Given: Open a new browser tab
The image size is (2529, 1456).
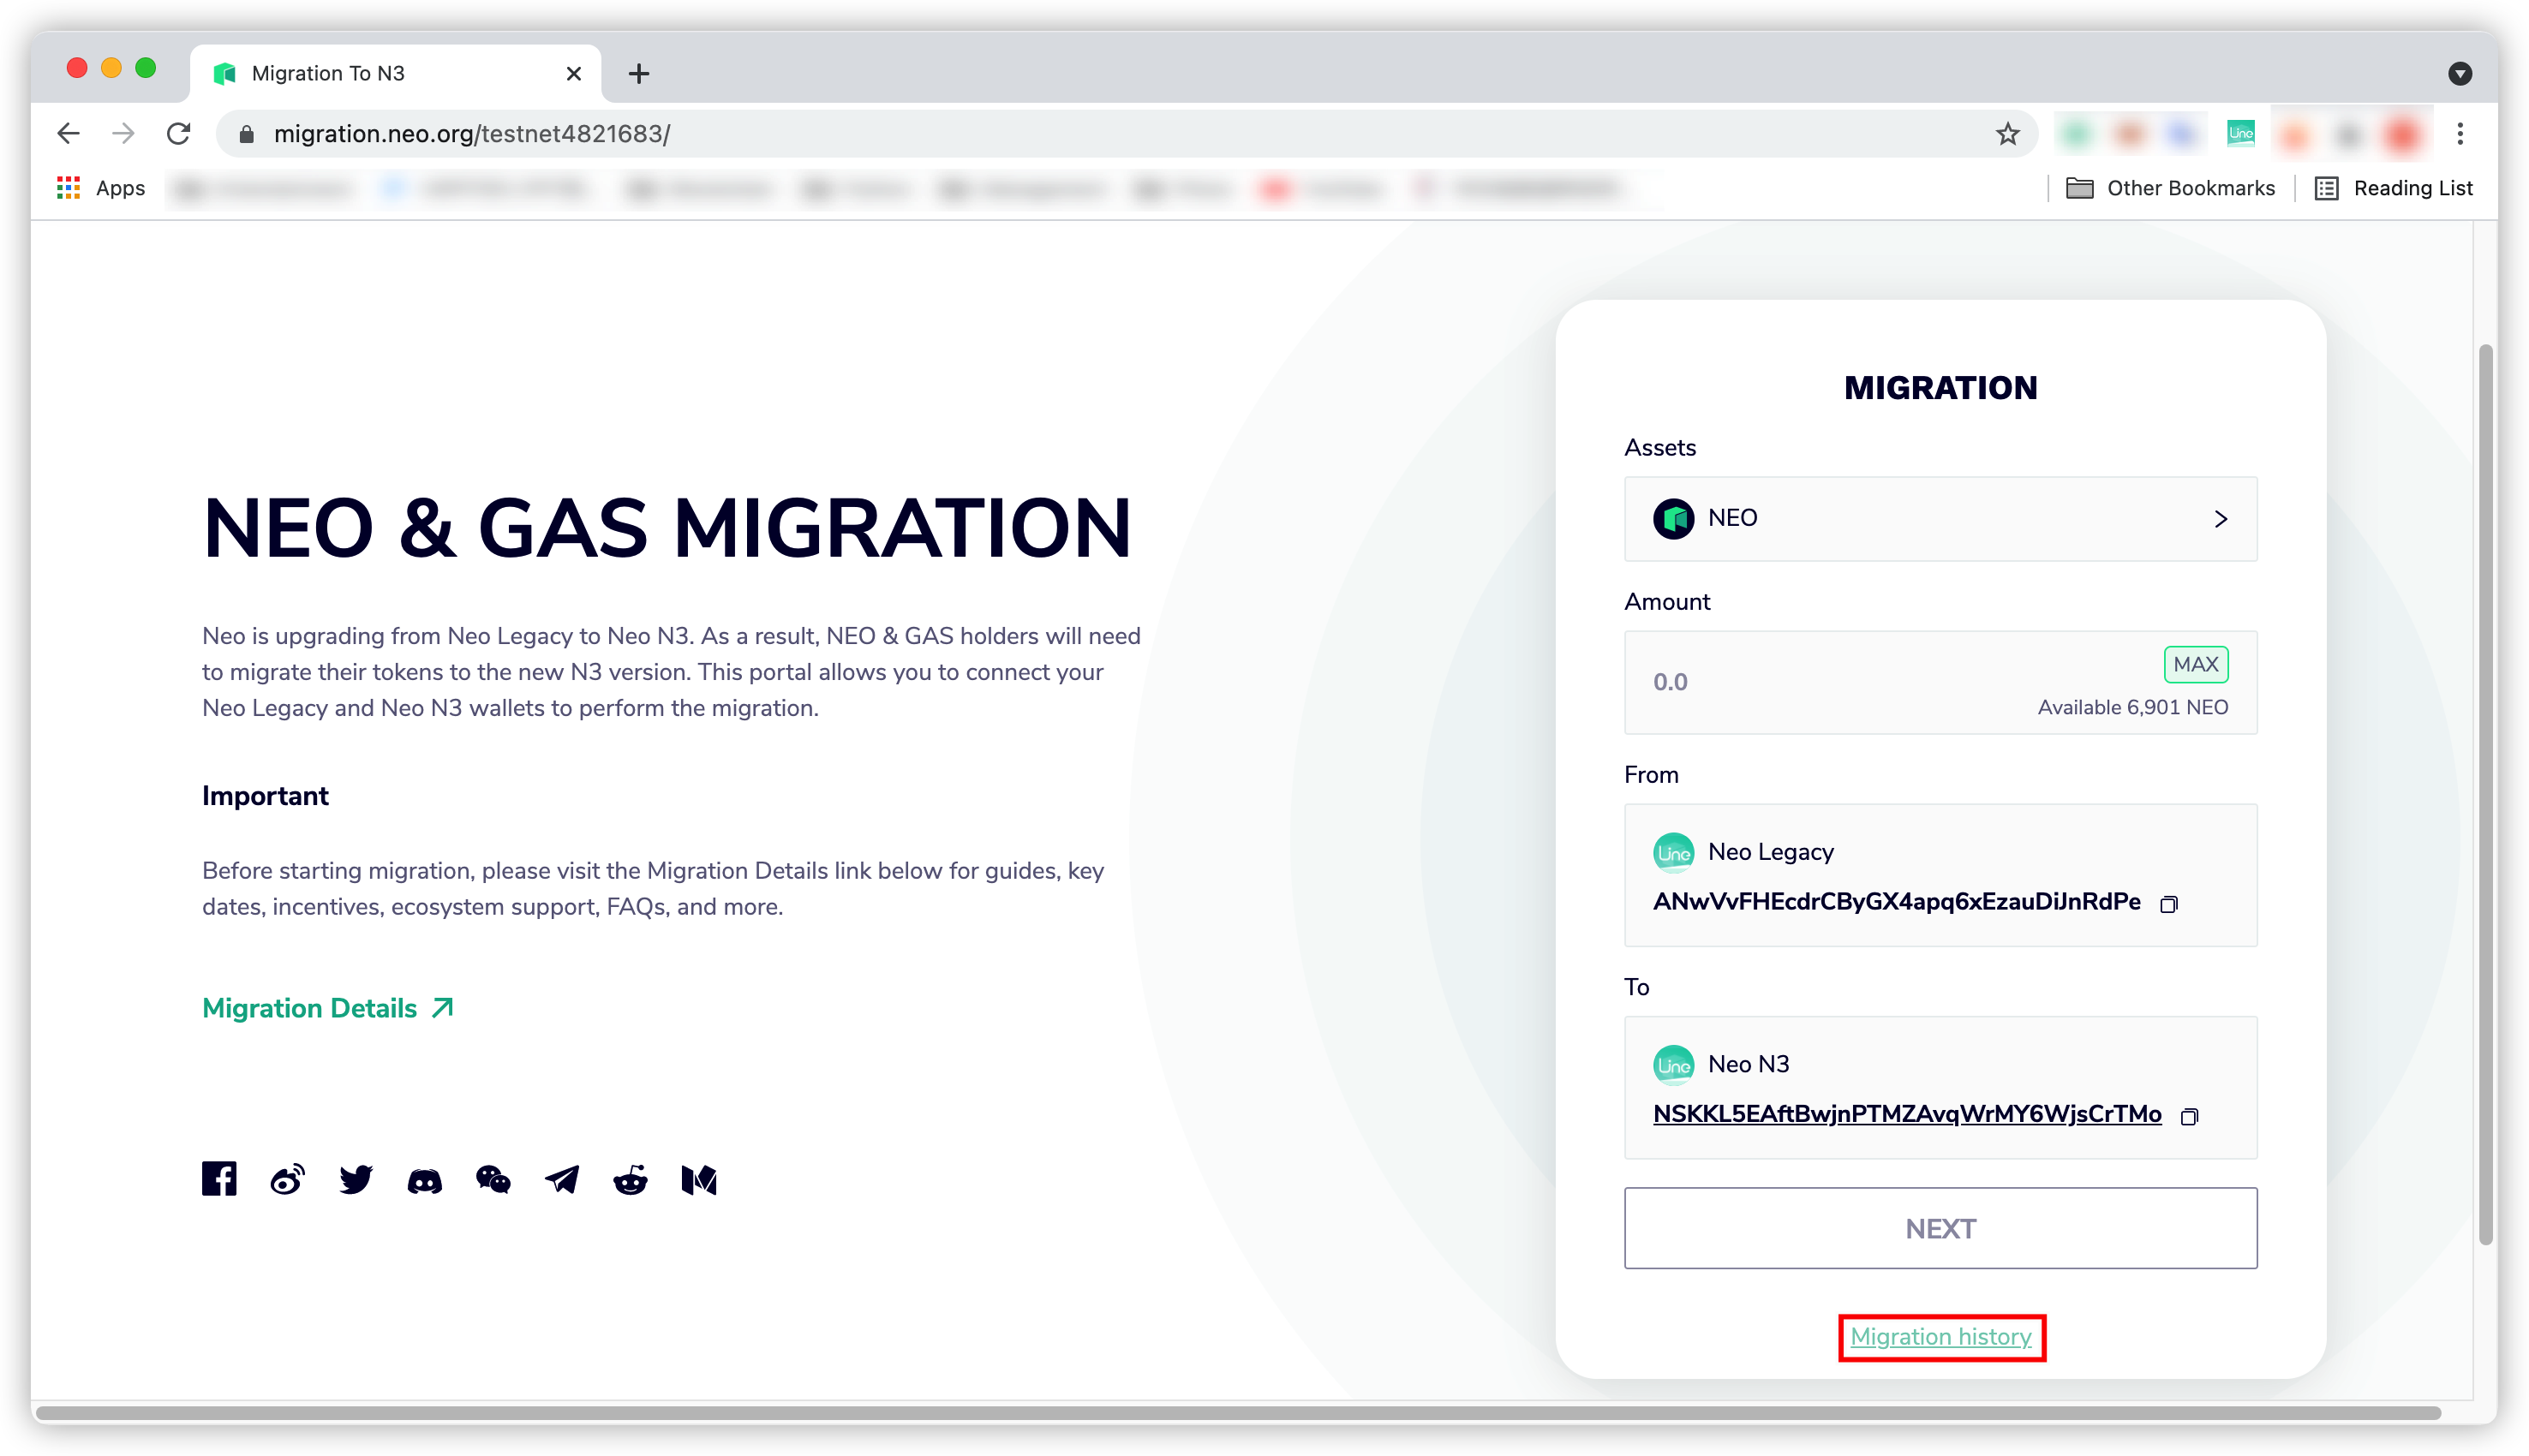Looking at the screenshot, I should tap(639, 73).
